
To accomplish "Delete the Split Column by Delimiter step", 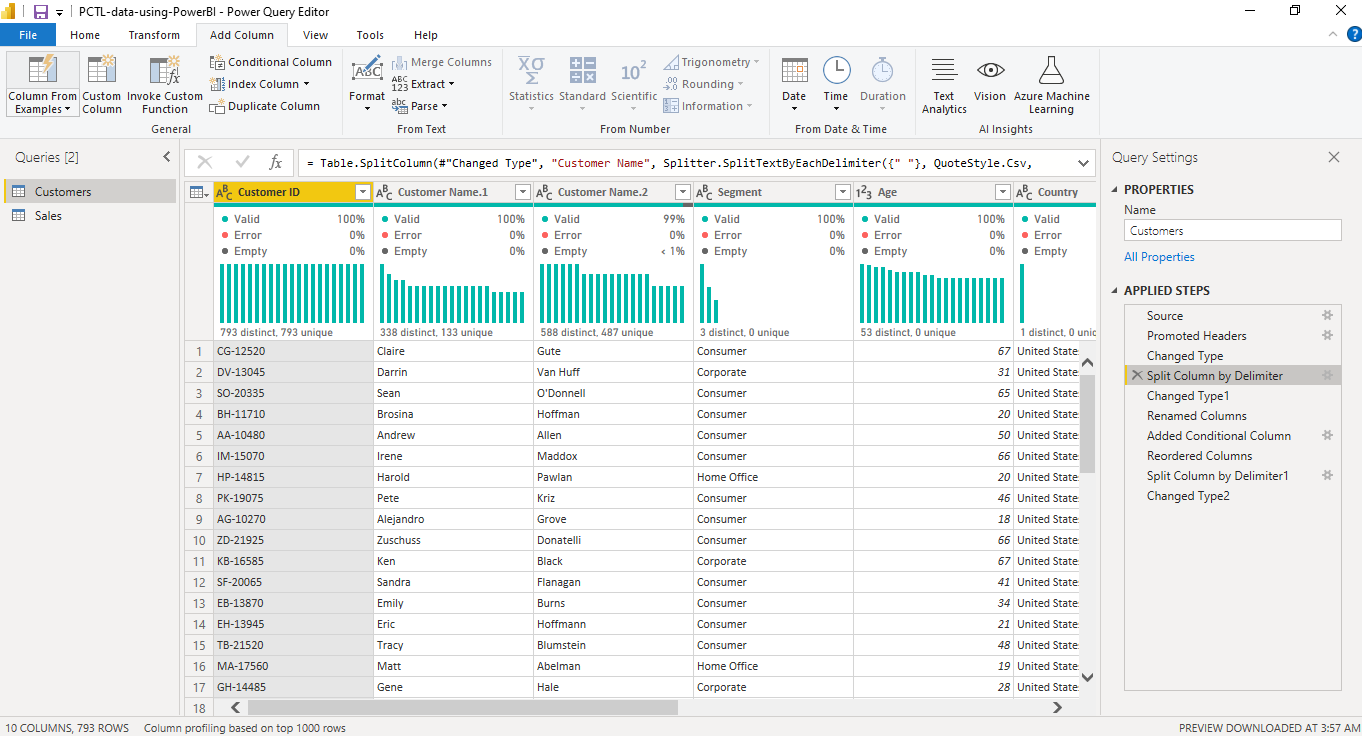I will coord(1136,375).
